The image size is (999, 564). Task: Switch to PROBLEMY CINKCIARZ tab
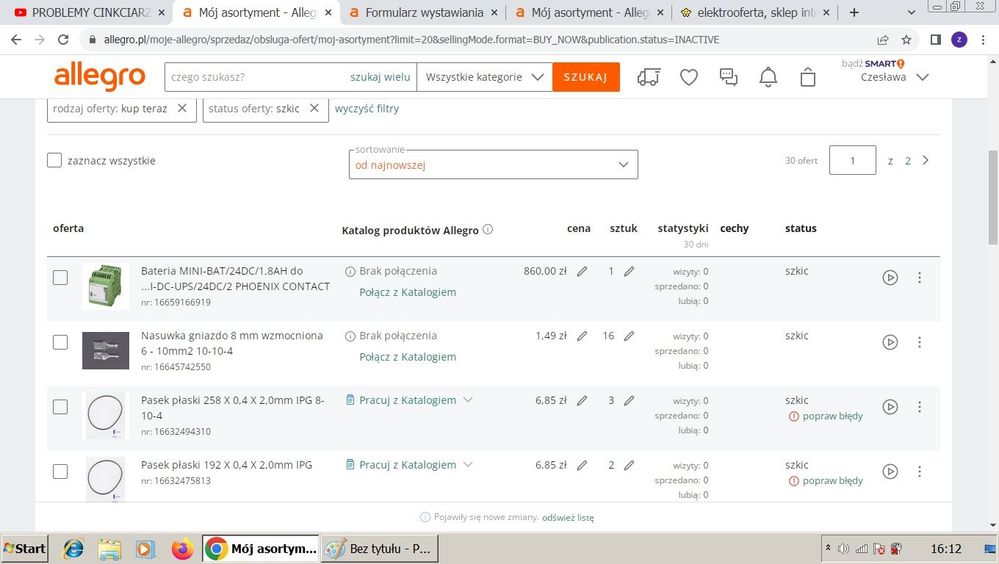89,12
